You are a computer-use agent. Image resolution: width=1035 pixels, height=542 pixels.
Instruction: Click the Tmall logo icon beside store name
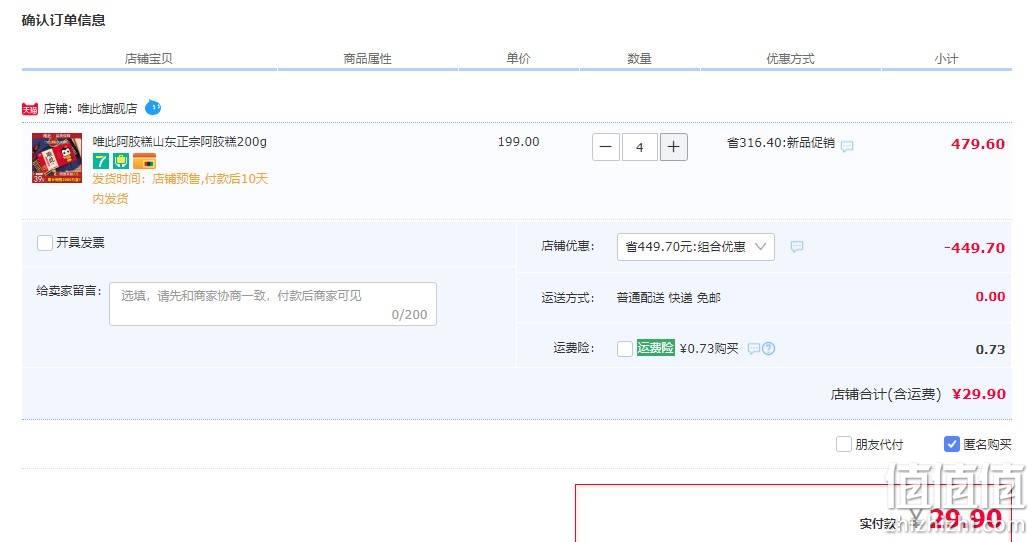(30, 109)
